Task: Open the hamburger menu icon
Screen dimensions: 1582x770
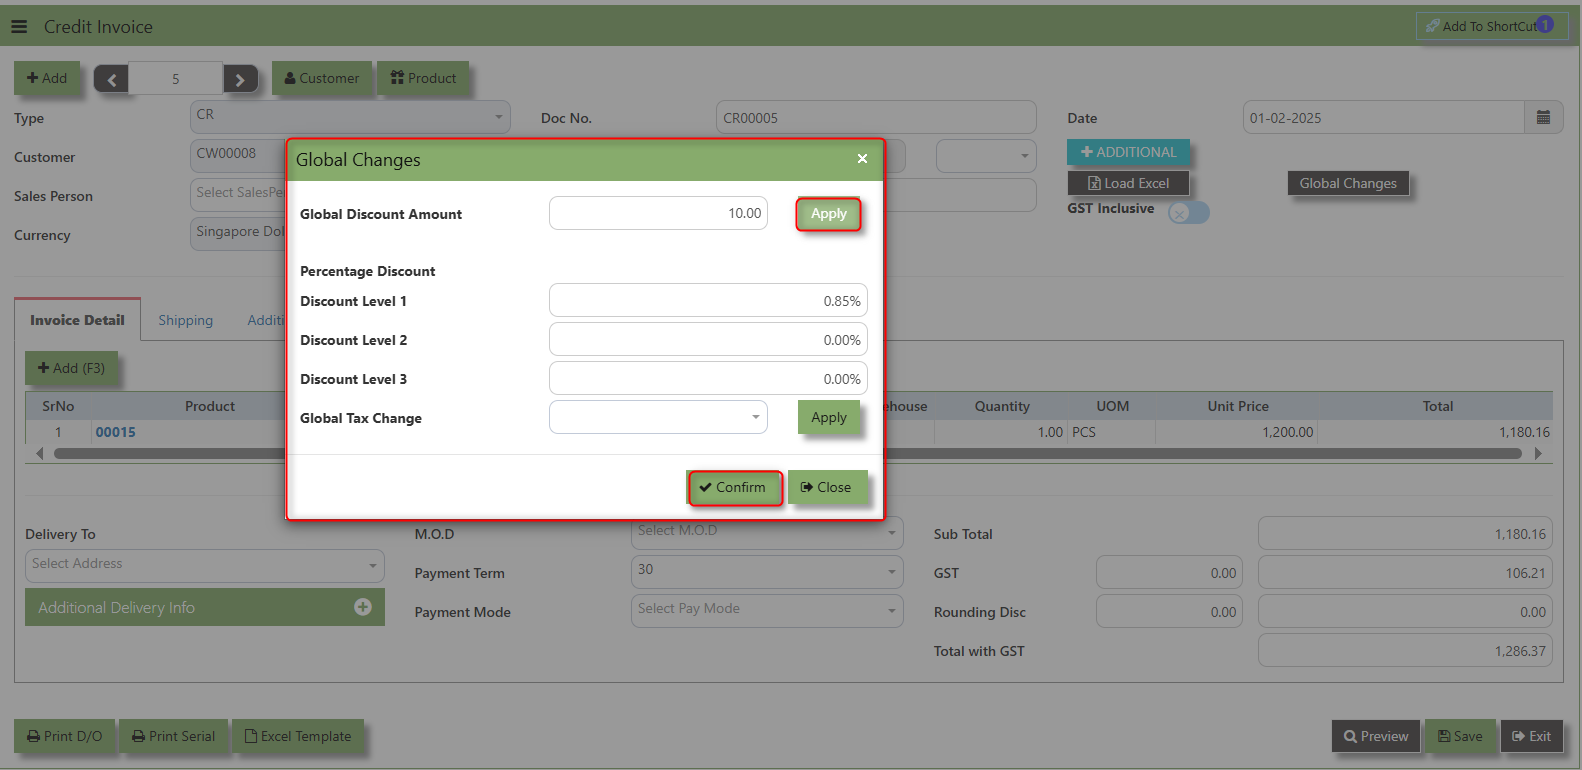Action: (x=19, y=27)
